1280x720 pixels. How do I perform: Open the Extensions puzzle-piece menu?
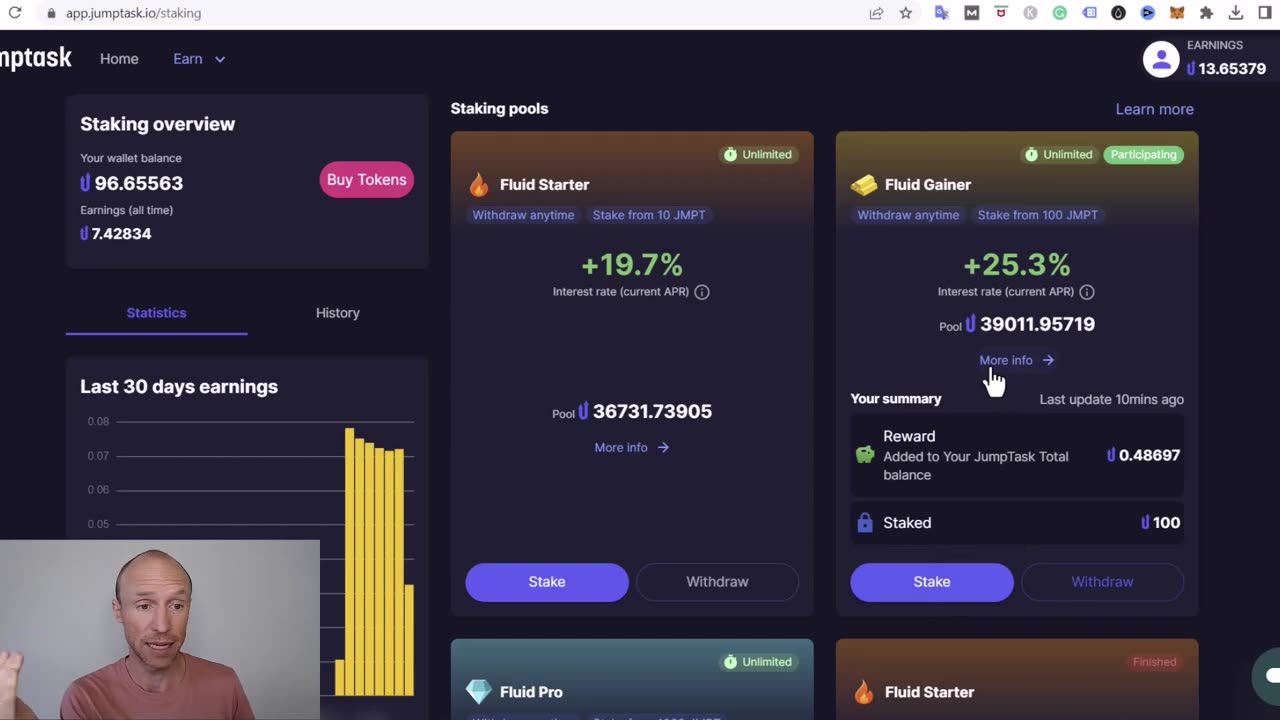point(1206,13)
